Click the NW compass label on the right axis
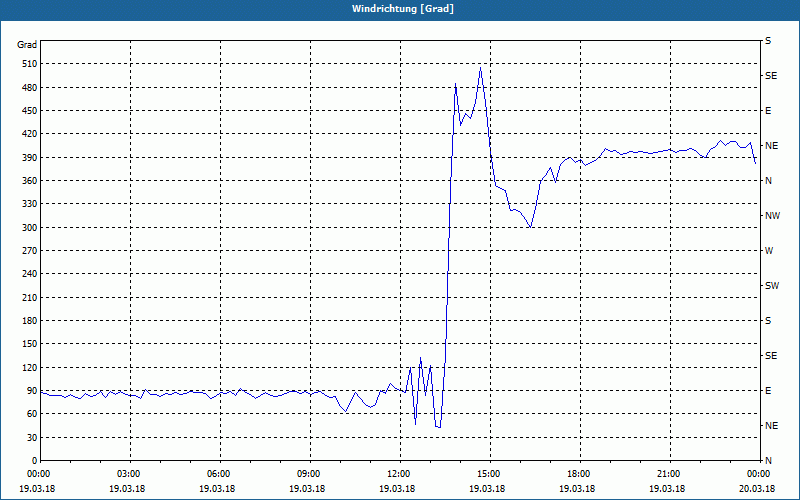800x500 pixels. pos(772,216)
